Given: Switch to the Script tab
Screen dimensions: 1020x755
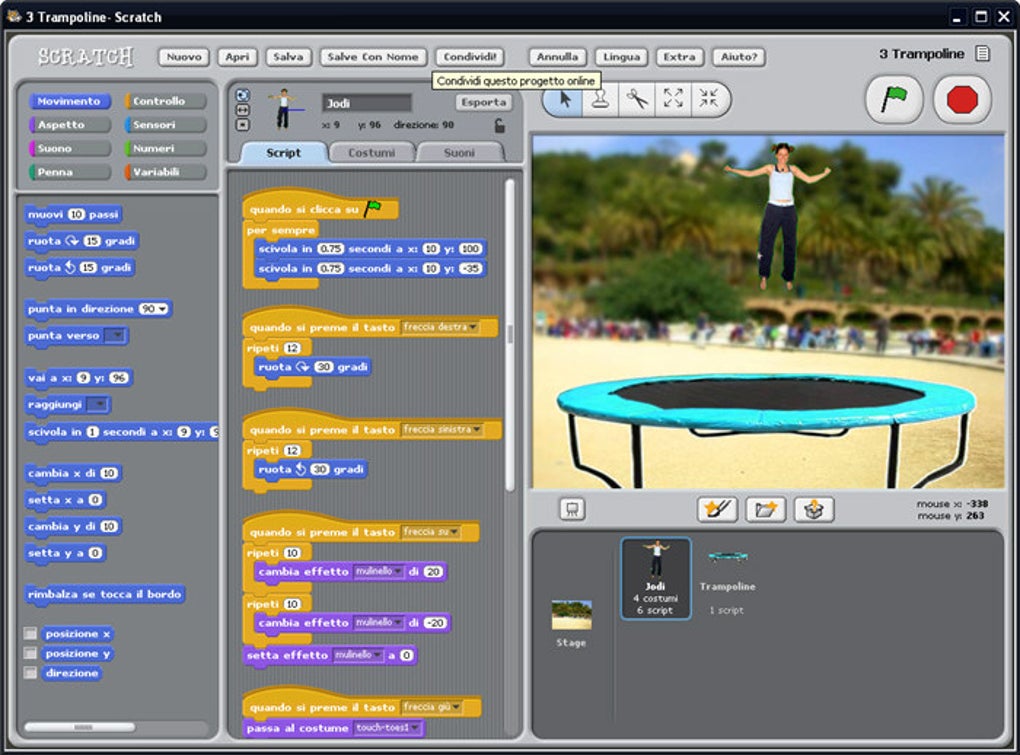Looking at the screenshot, I should tap(284, 153).
